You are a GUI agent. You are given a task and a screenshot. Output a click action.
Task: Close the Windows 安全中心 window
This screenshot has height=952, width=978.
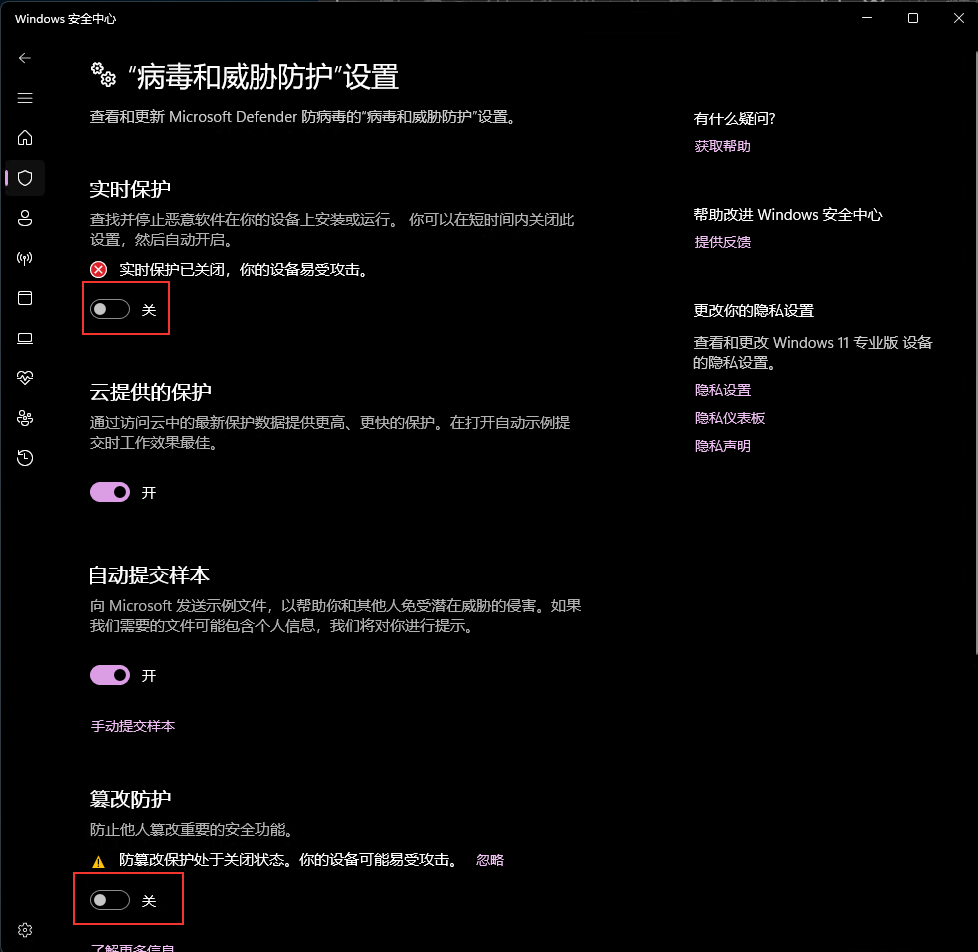pos(959,18)
